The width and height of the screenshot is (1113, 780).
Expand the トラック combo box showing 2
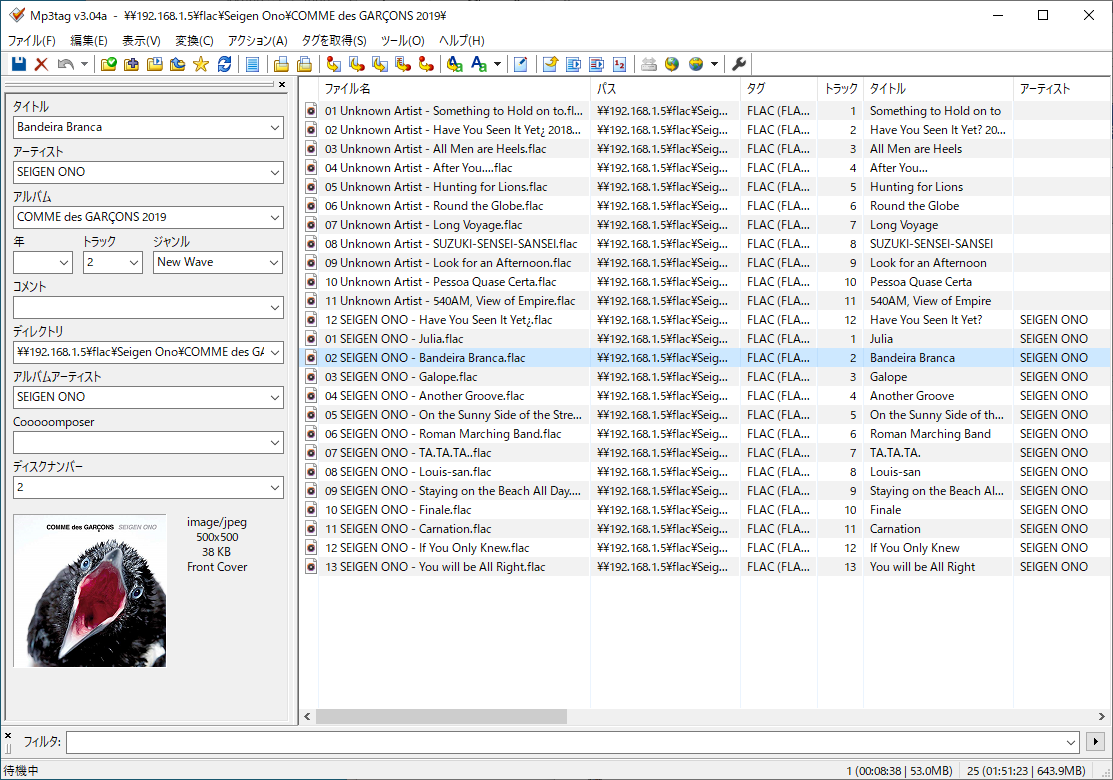click(134, 263)
